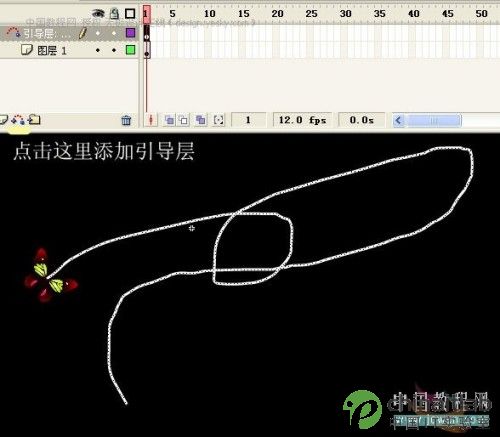Click the add motion guide layer icon
The image size is (500, 437).
[18, 120]
